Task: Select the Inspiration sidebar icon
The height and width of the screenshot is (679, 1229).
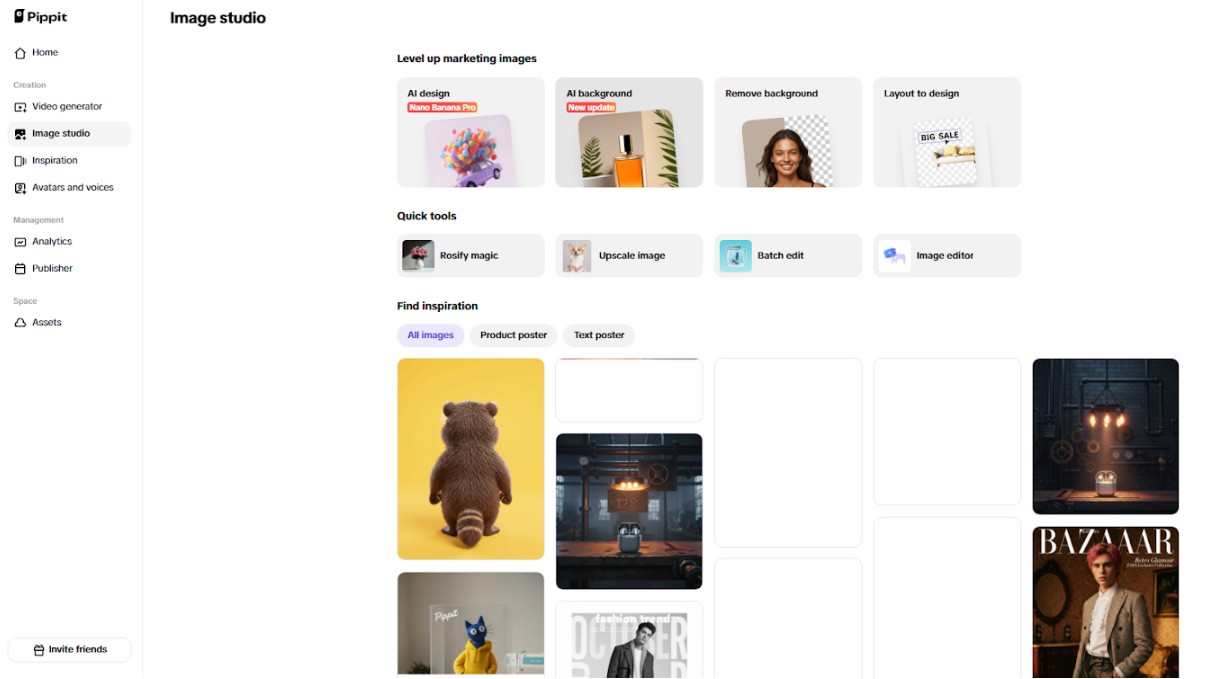Action: point(20,161)
